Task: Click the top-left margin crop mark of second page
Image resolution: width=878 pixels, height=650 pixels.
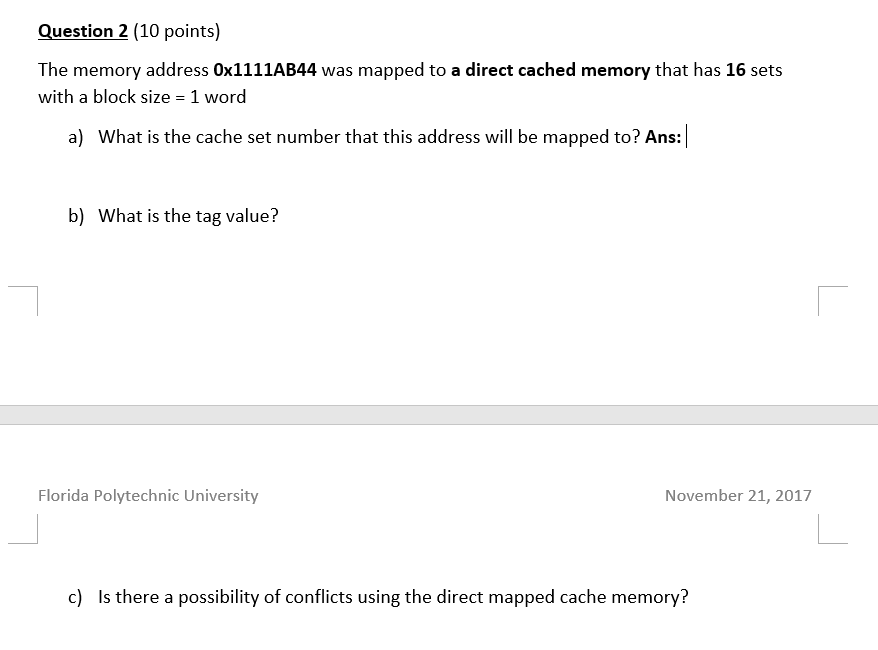Action: (23, 529)
